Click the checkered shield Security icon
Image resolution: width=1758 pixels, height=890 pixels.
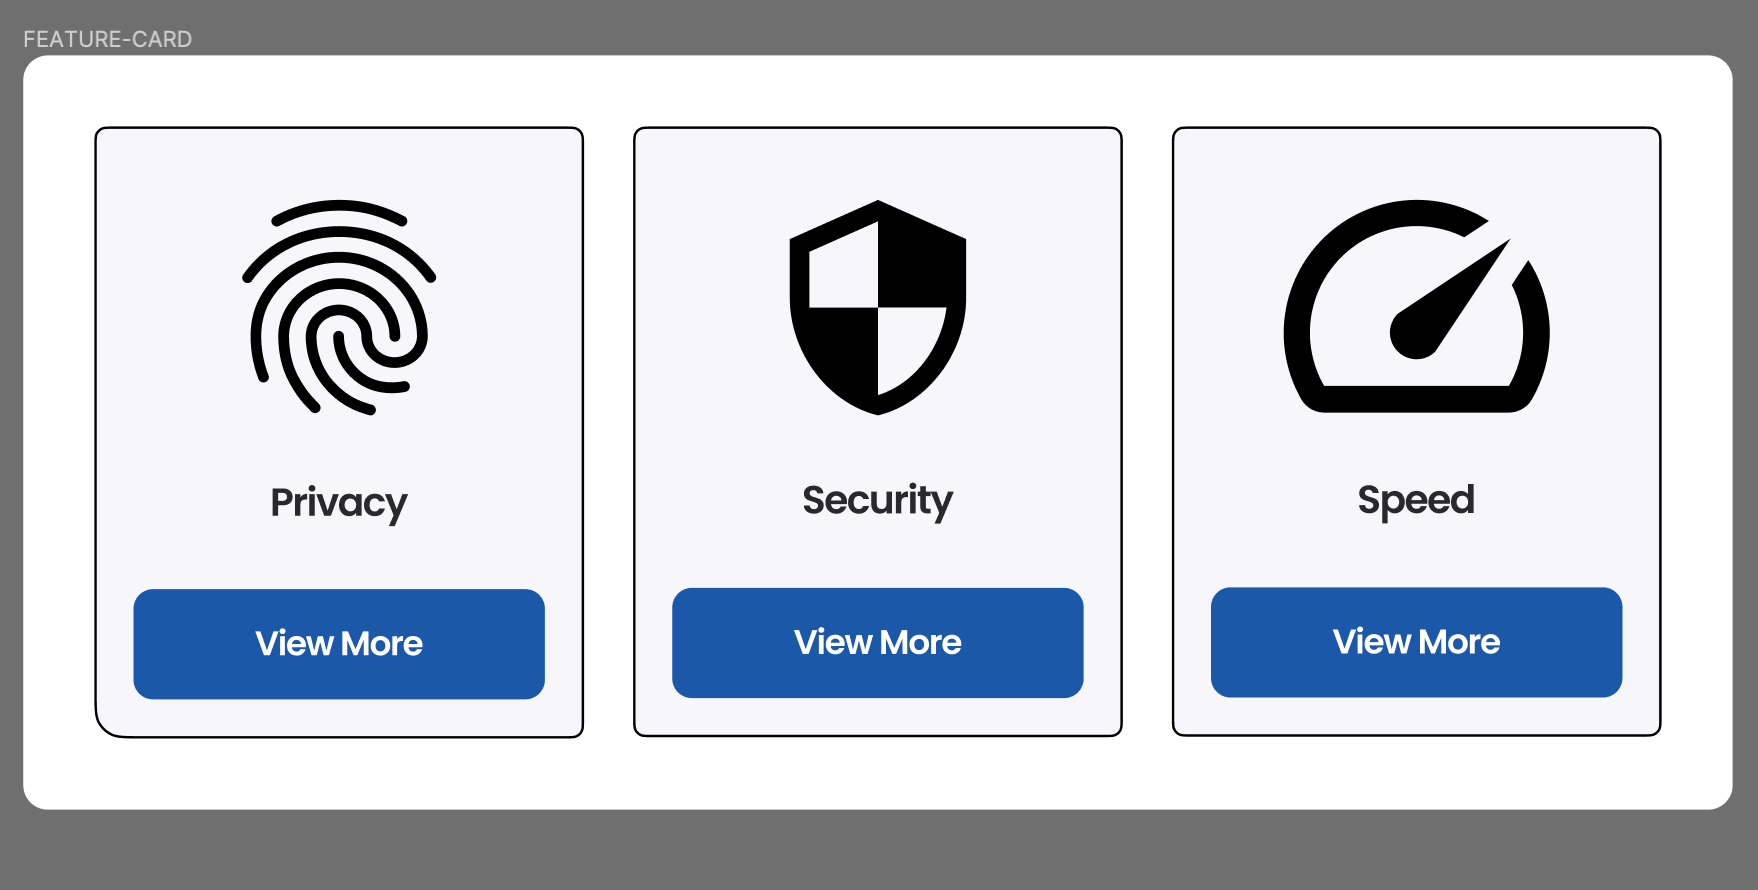(x=878, y=307)
